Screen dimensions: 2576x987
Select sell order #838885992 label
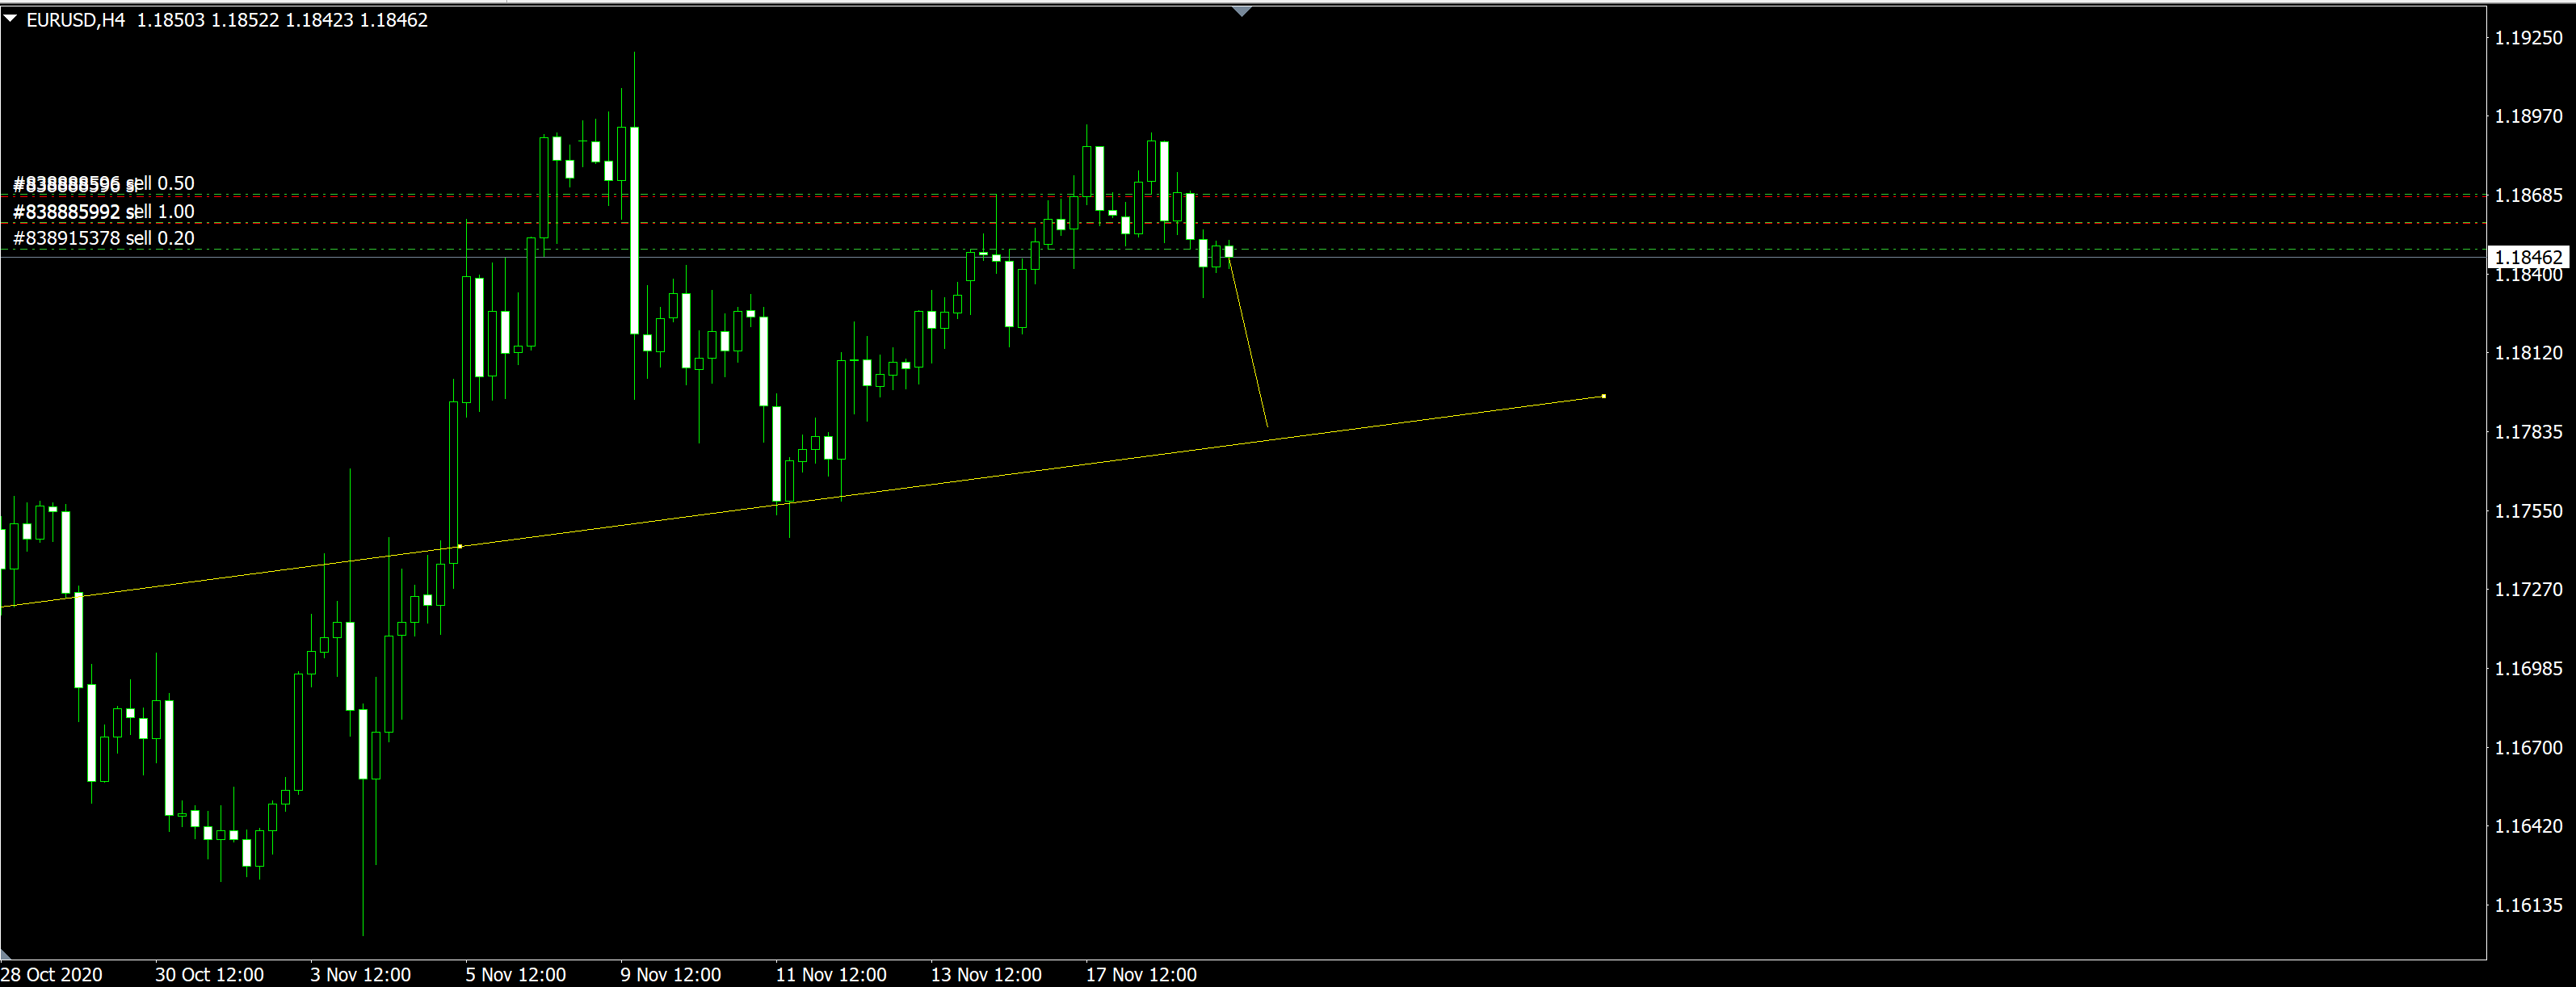click(x=104, y=211)
